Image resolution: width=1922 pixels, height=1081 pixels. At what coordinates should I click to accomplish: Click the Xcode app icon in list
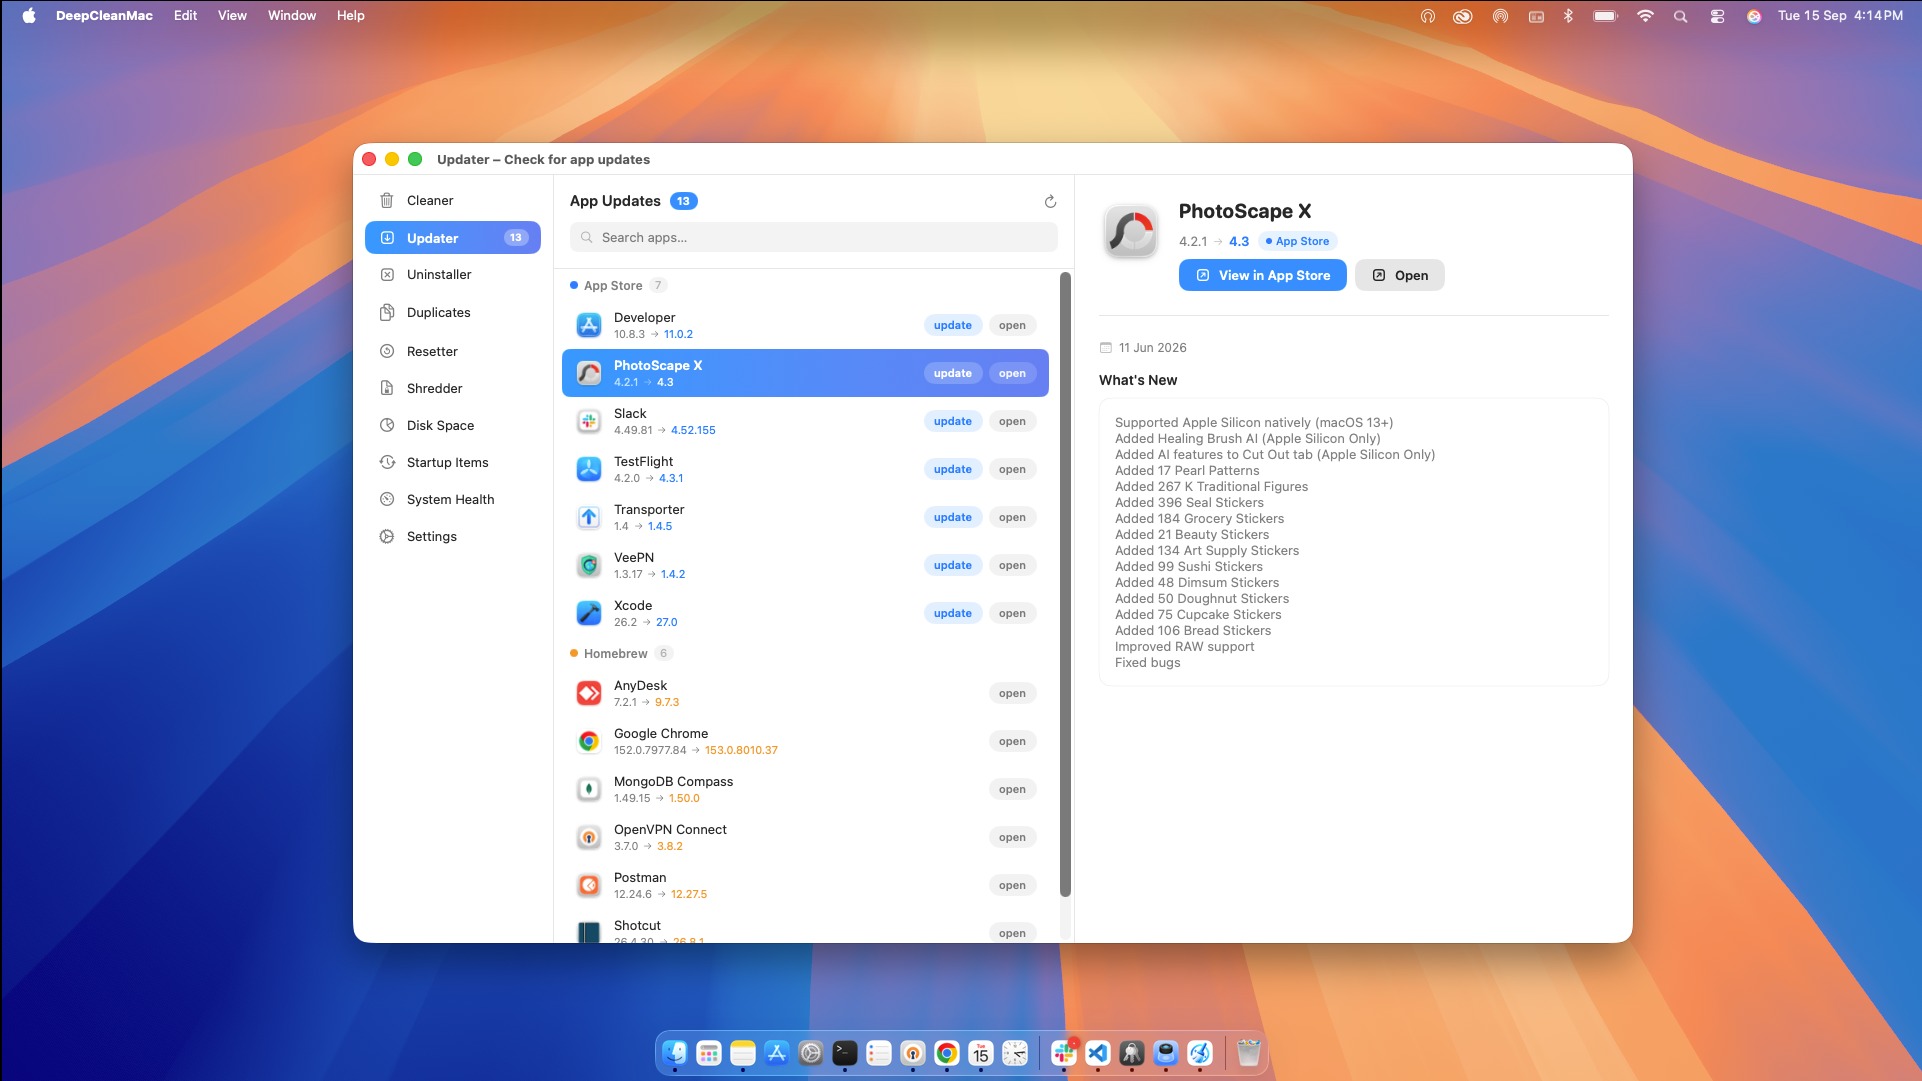coord(589,613)
